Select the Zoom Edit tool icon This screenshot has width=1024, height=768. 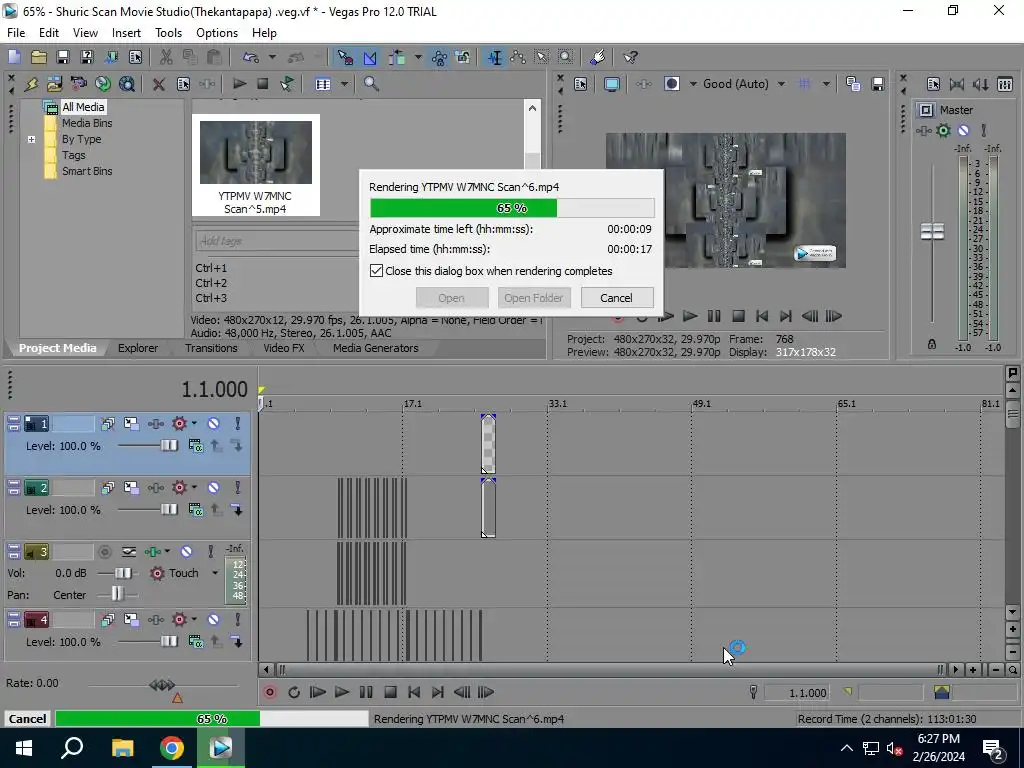(566, 57)
